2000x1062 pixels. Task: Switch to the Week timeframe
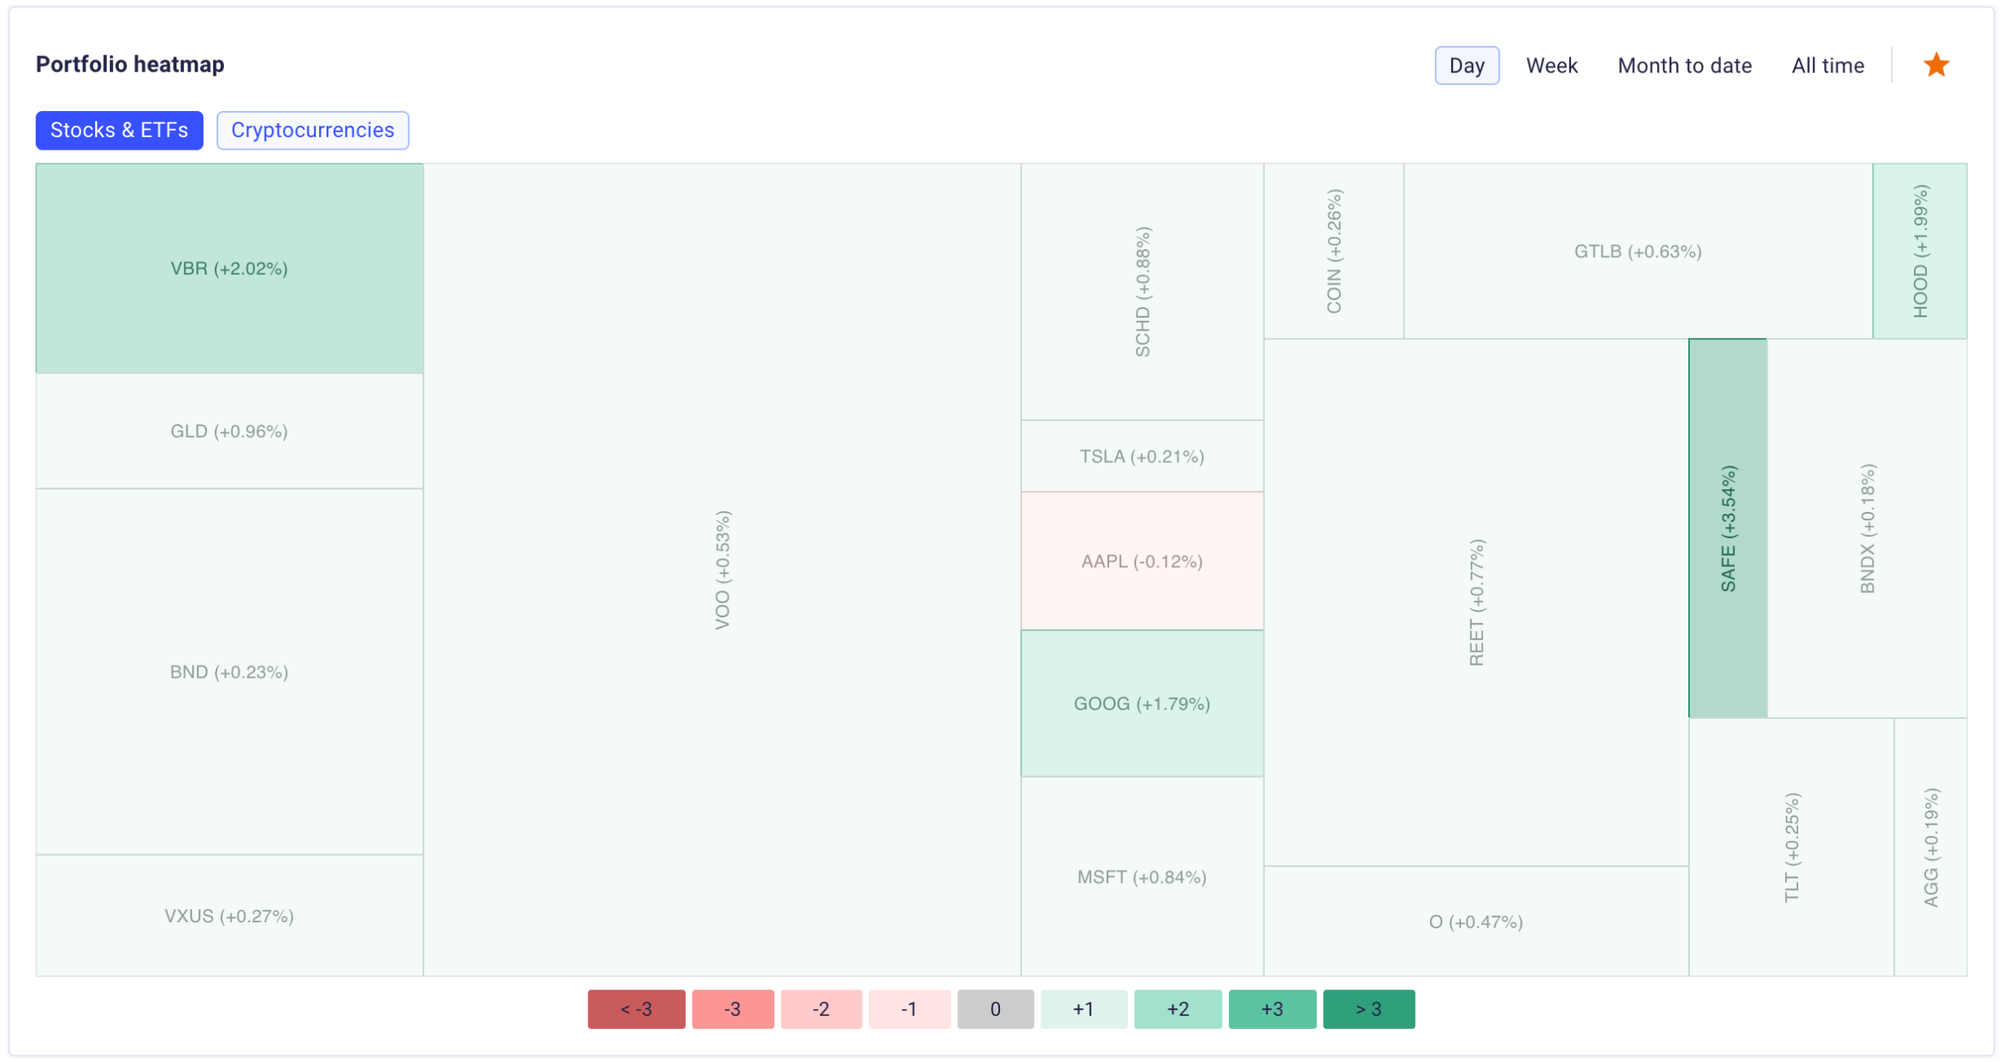[1551, 65]
